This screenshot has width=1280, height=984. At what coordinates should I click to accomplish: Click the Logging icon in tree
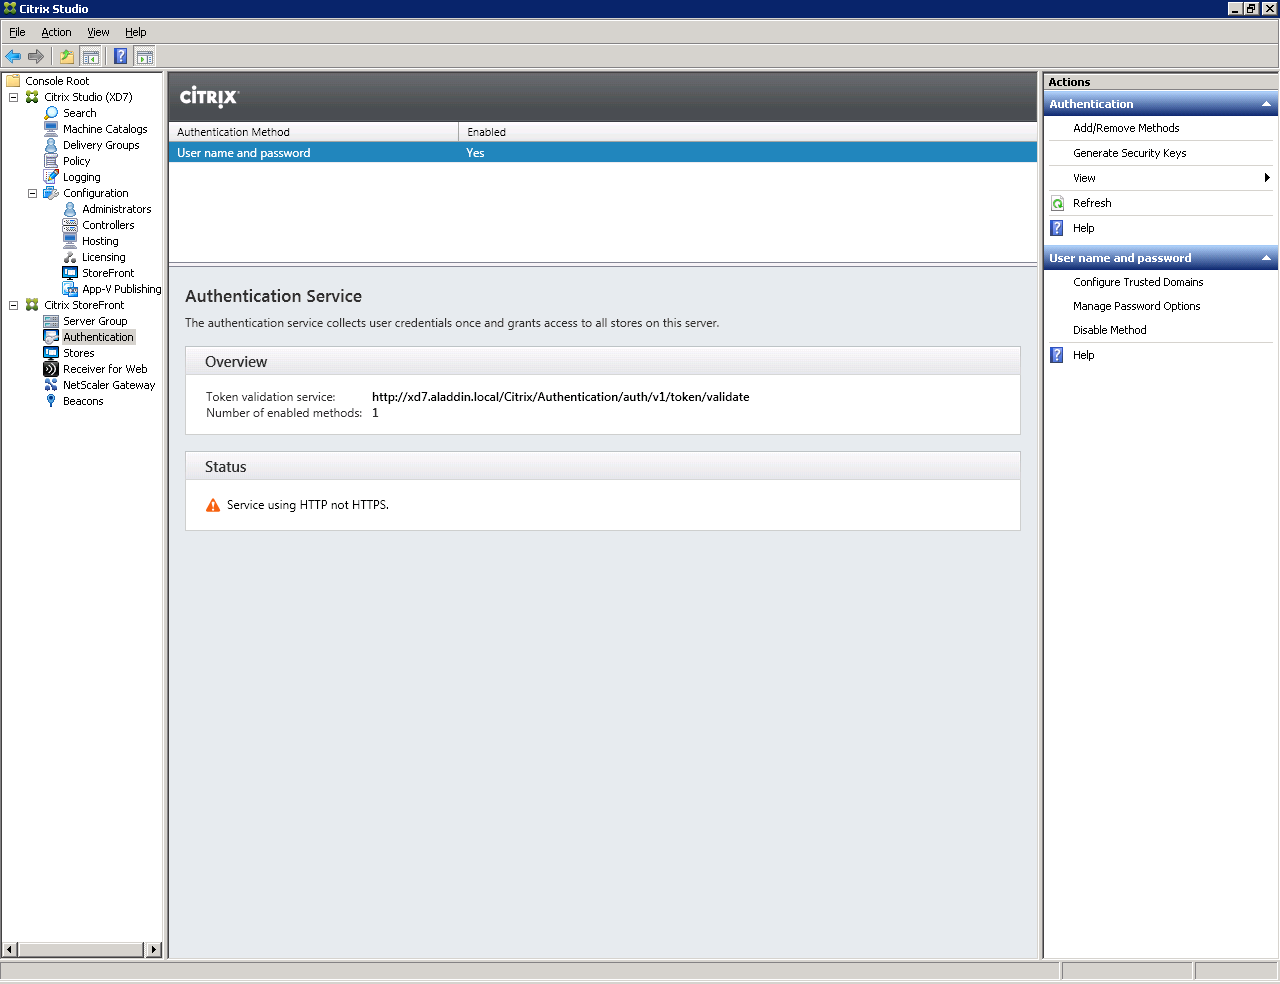(x=51, y=177)
